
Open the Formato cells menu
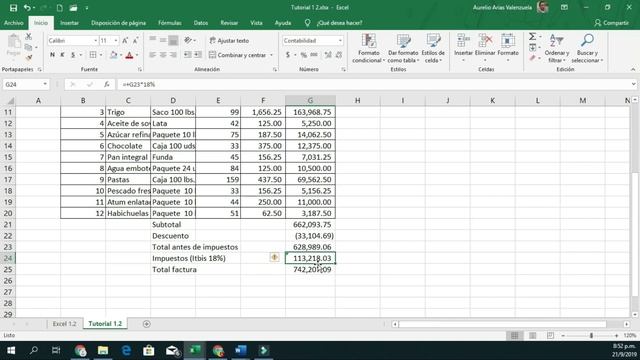tap(508, 48)
